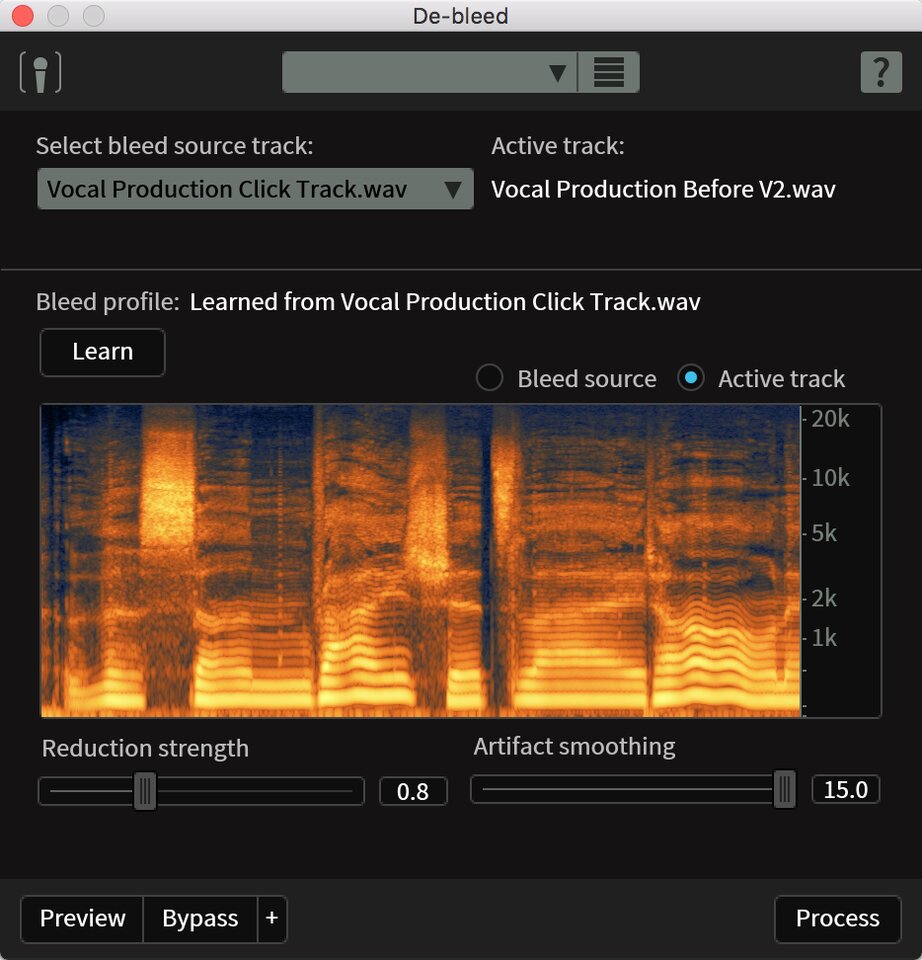Open the bleed source track dropdown
This screenshot has width=922, height=960.
pyautogui.click(x=255, y=189)
